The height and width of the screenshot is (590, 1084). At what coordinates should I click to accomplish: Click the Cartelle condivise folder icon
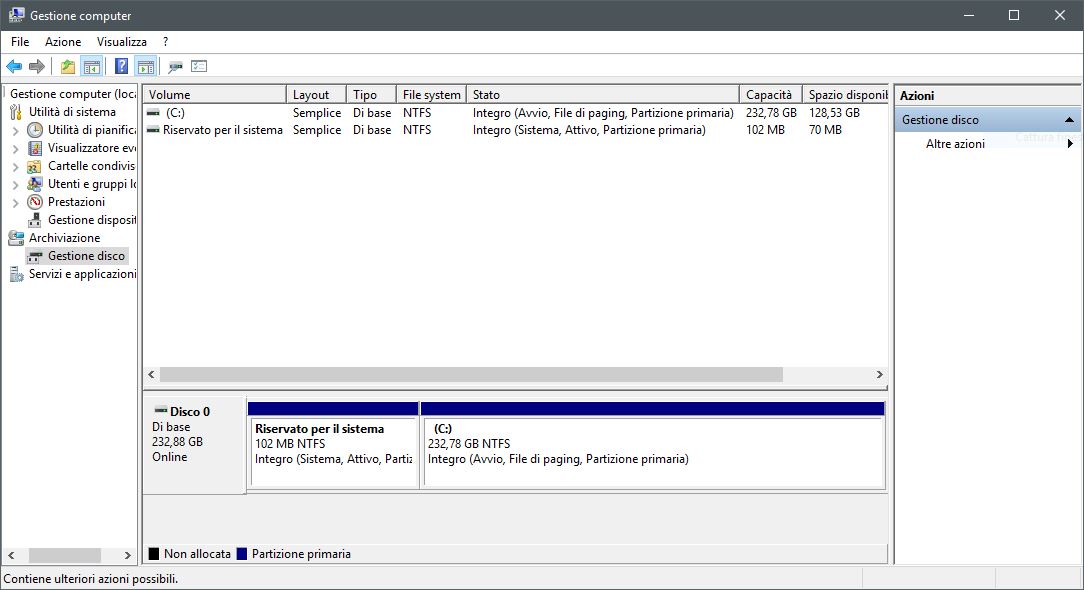(35, 166)
